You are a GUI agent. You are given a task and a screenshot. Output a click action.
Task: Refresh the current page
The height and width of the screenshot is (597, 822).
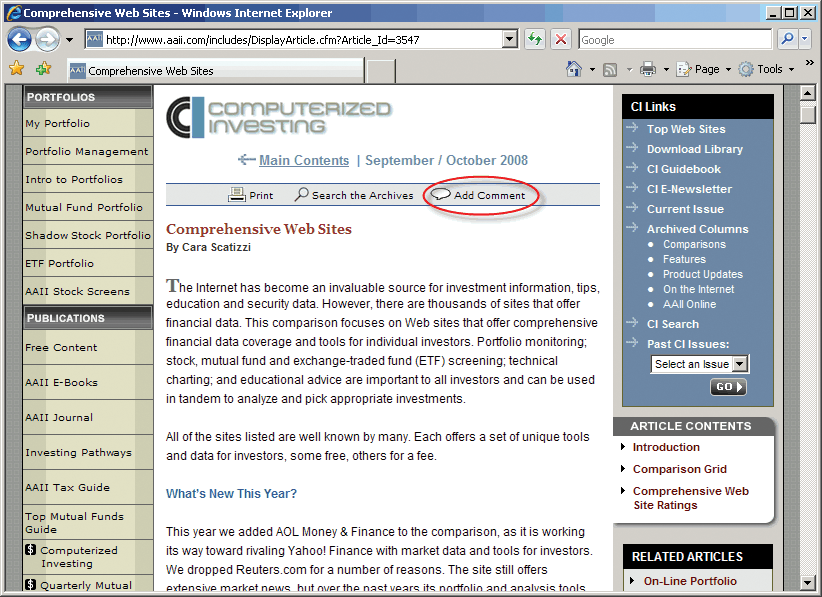[535, 39]
